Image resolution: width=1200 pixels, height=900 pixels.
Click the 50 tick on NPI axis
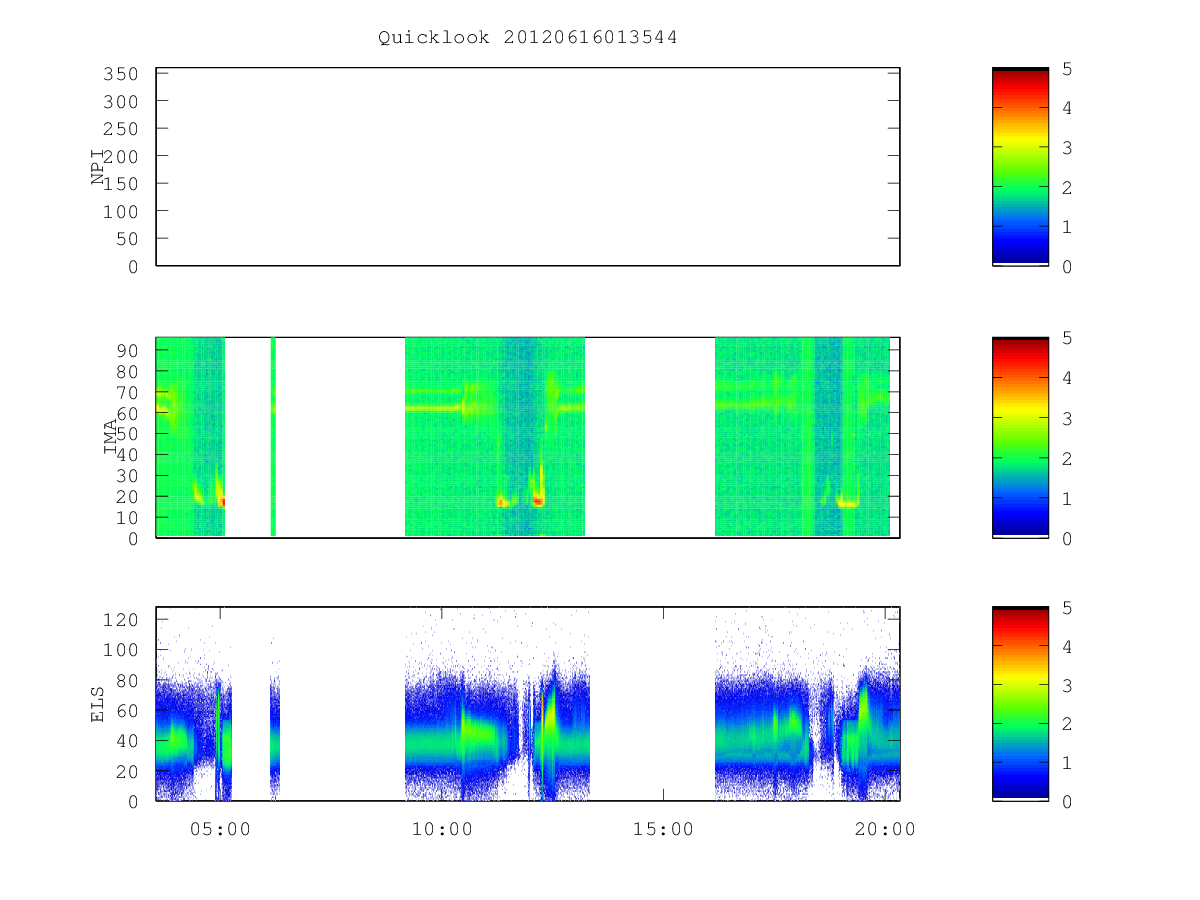click(126, 239)
